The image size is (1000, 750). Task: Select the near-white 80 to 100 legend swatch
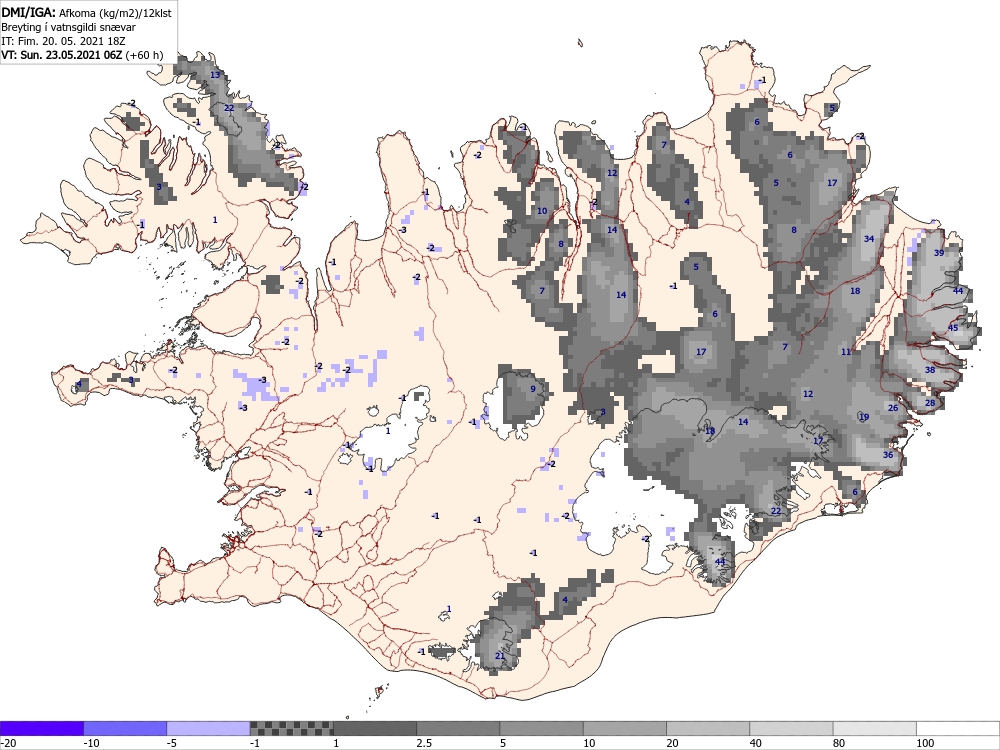875,728
